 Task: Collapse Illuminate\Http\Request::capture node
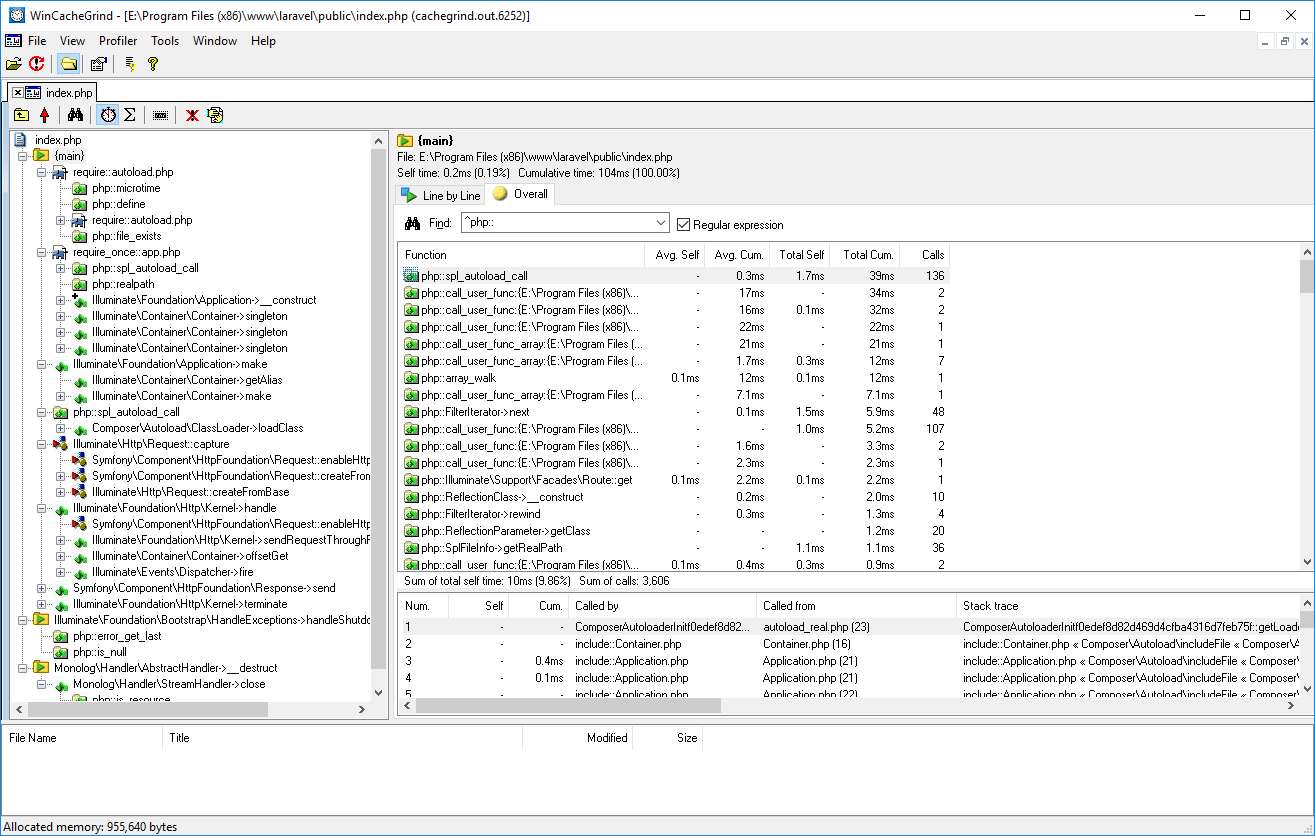point(42,444)
